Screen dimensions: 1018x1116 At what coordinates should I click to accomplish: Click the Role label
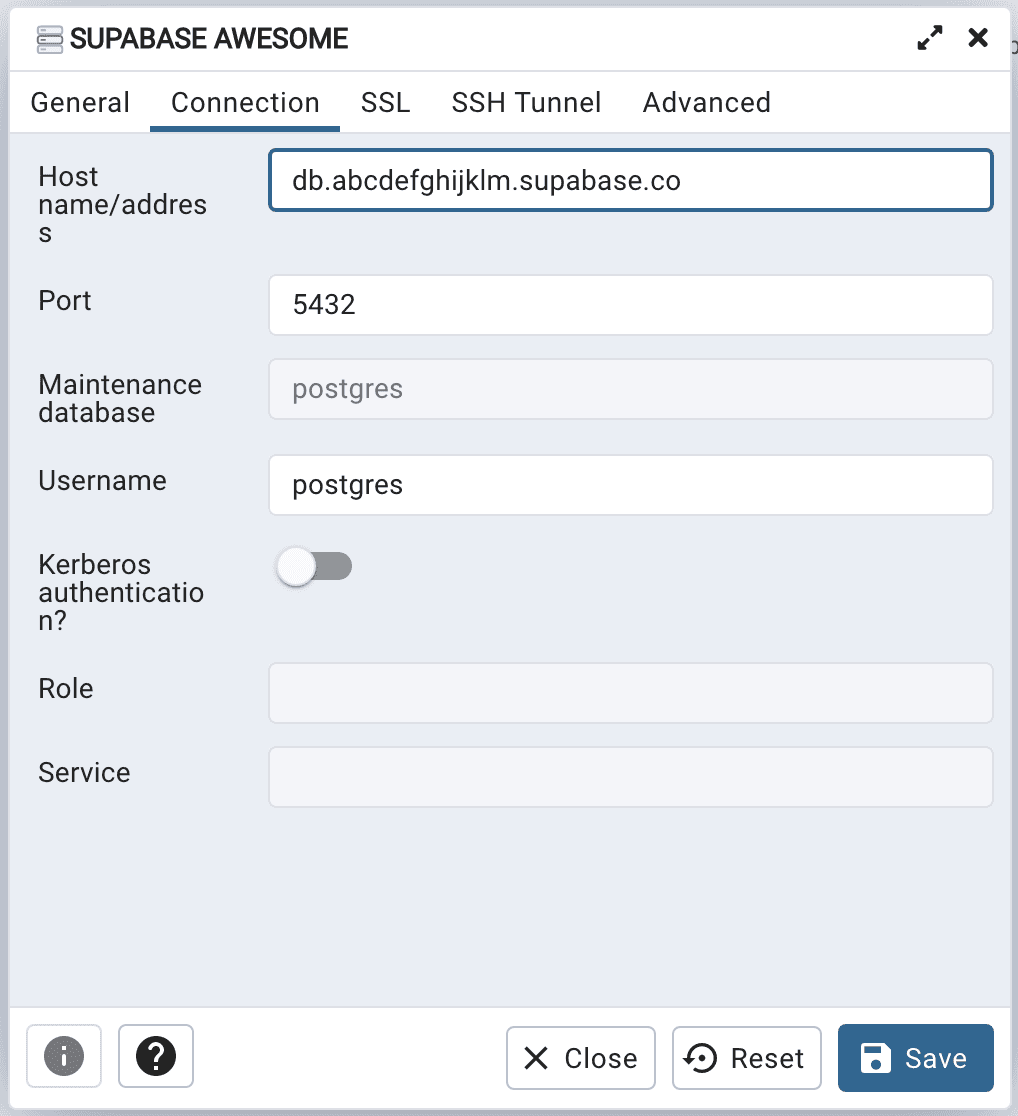click(x=65, y=688)
